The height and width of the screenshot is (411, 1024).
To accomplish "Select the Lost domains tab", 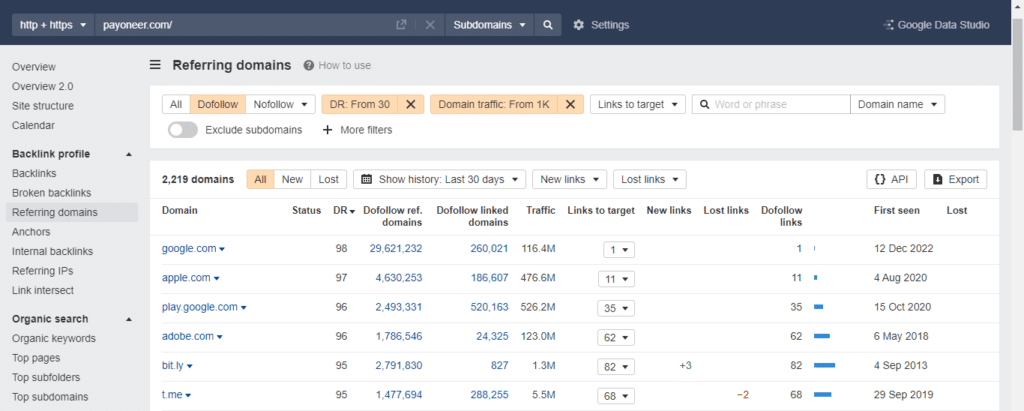I will [x=328, y=179].
